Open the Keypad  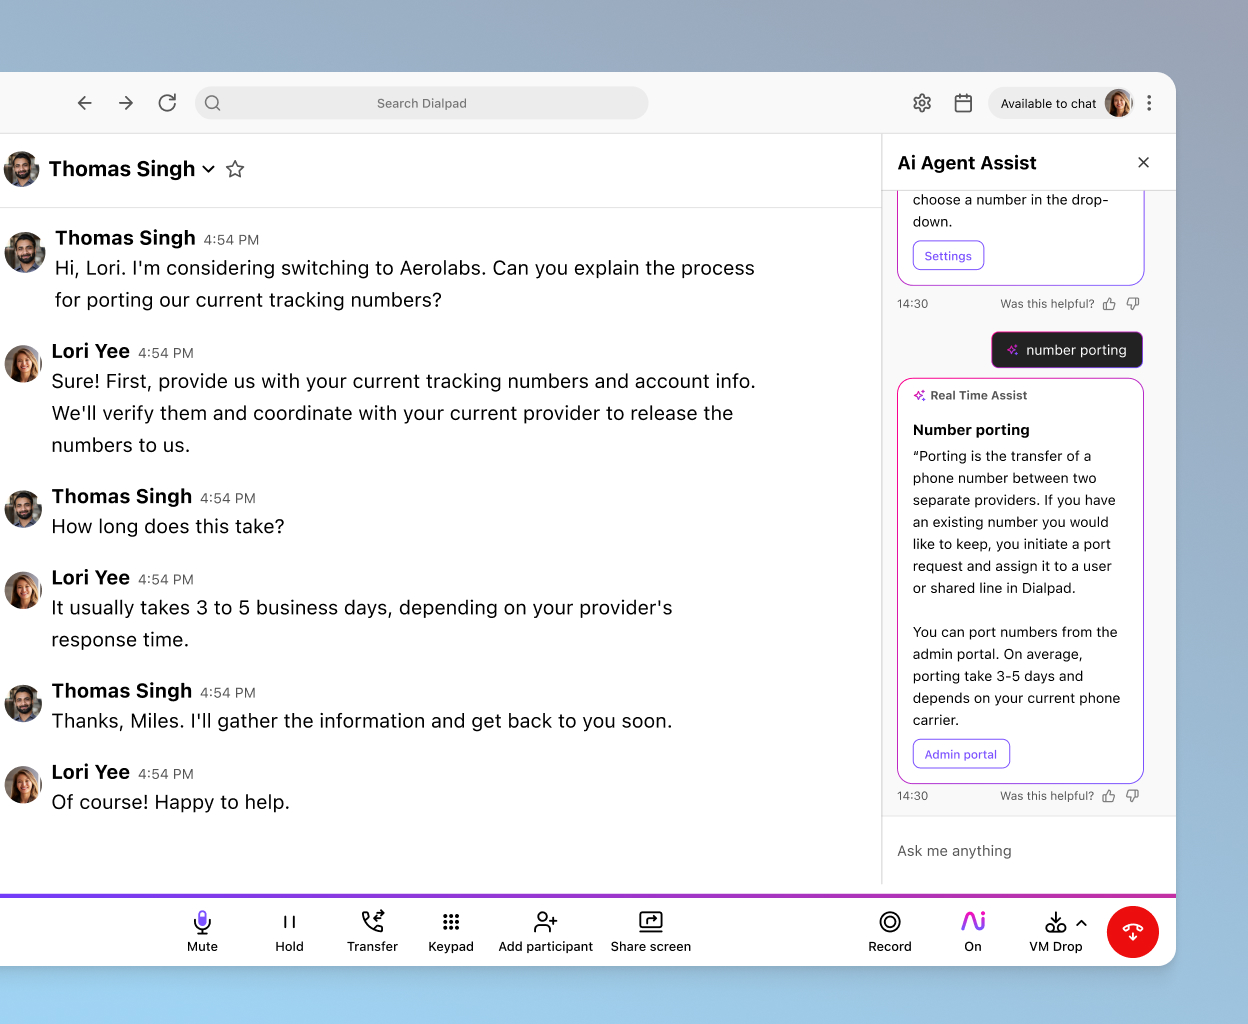click(x=450, y=931)
